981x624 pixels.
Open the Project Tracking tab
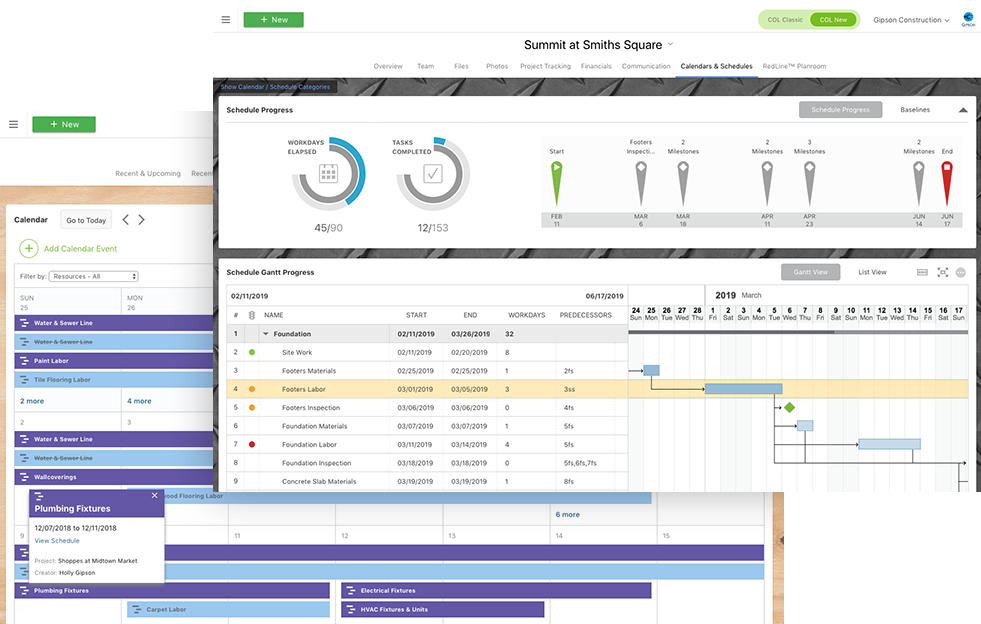[x=545, y=66]
